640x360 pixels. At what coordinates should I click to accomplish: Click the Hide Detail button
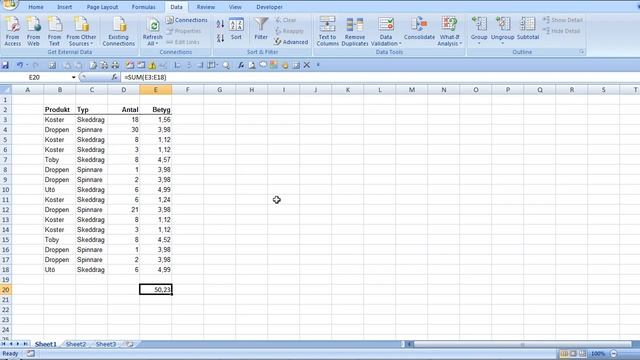click(562, 31)
